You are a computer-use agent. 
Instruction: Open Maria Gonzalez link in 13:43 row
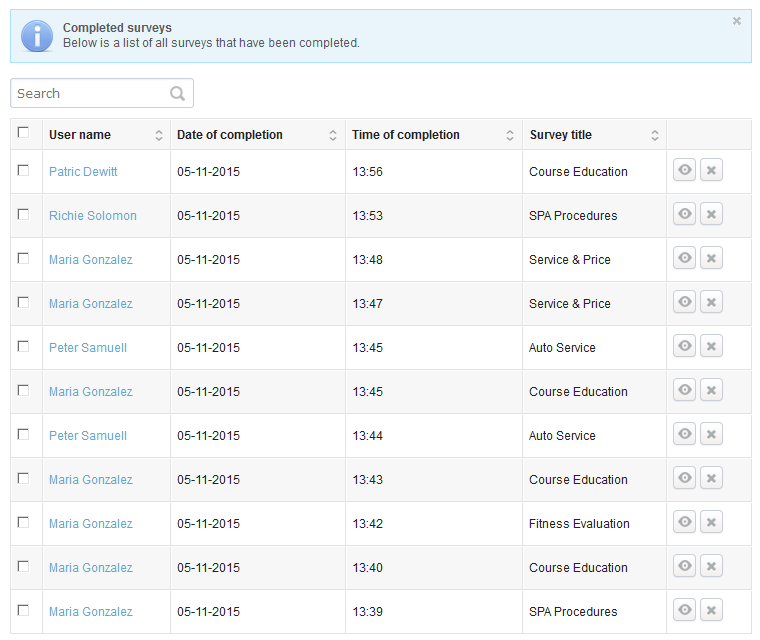click(91, 480)
